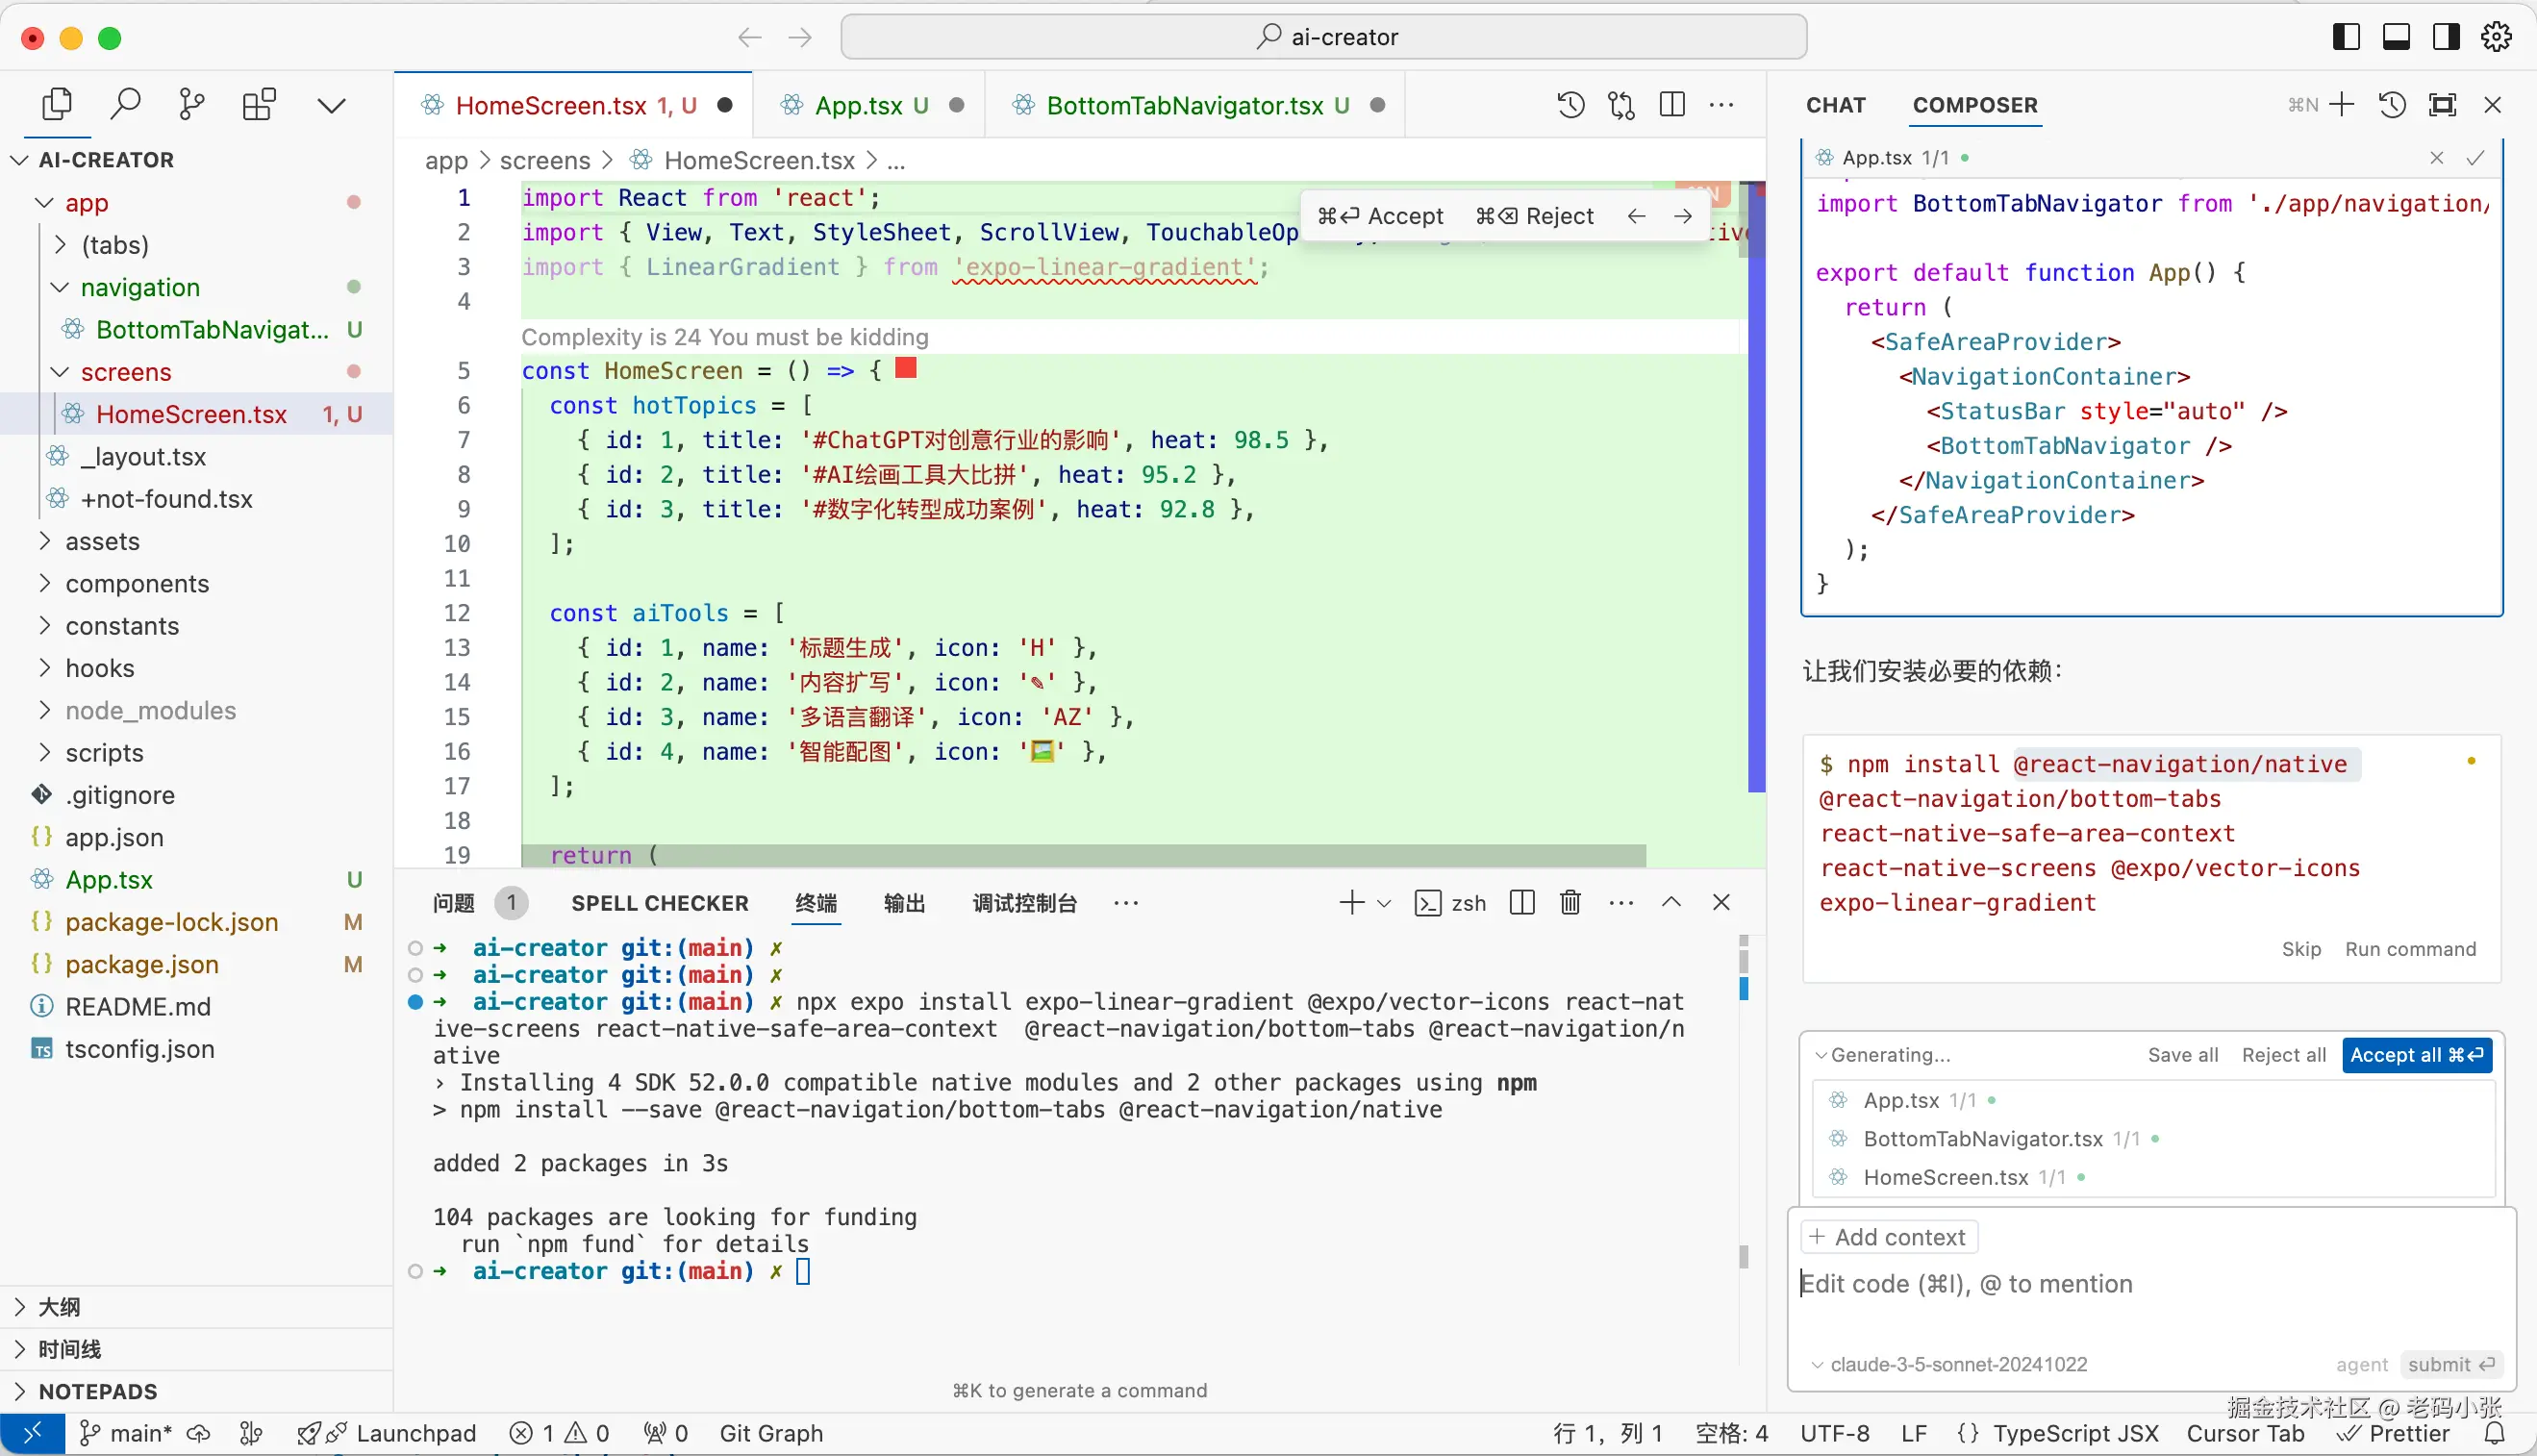This screenshot has width=2537, height=1456.
Task: Switch to the CHAT tab
Action: [x=1835, y=105]
